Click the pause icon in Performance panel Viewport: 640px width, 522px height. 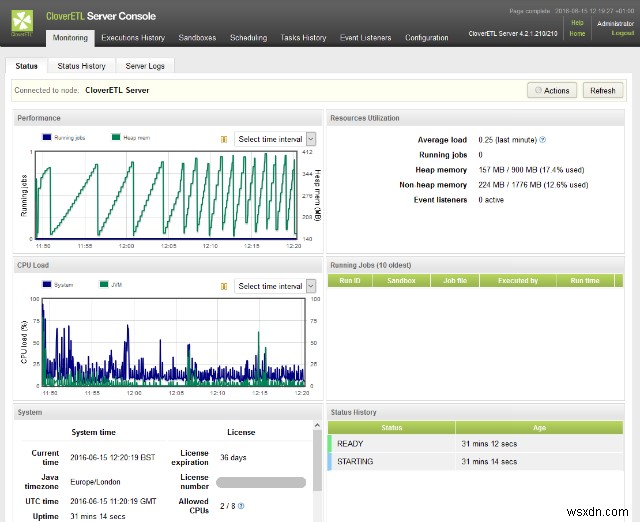[x=224, y=140]
